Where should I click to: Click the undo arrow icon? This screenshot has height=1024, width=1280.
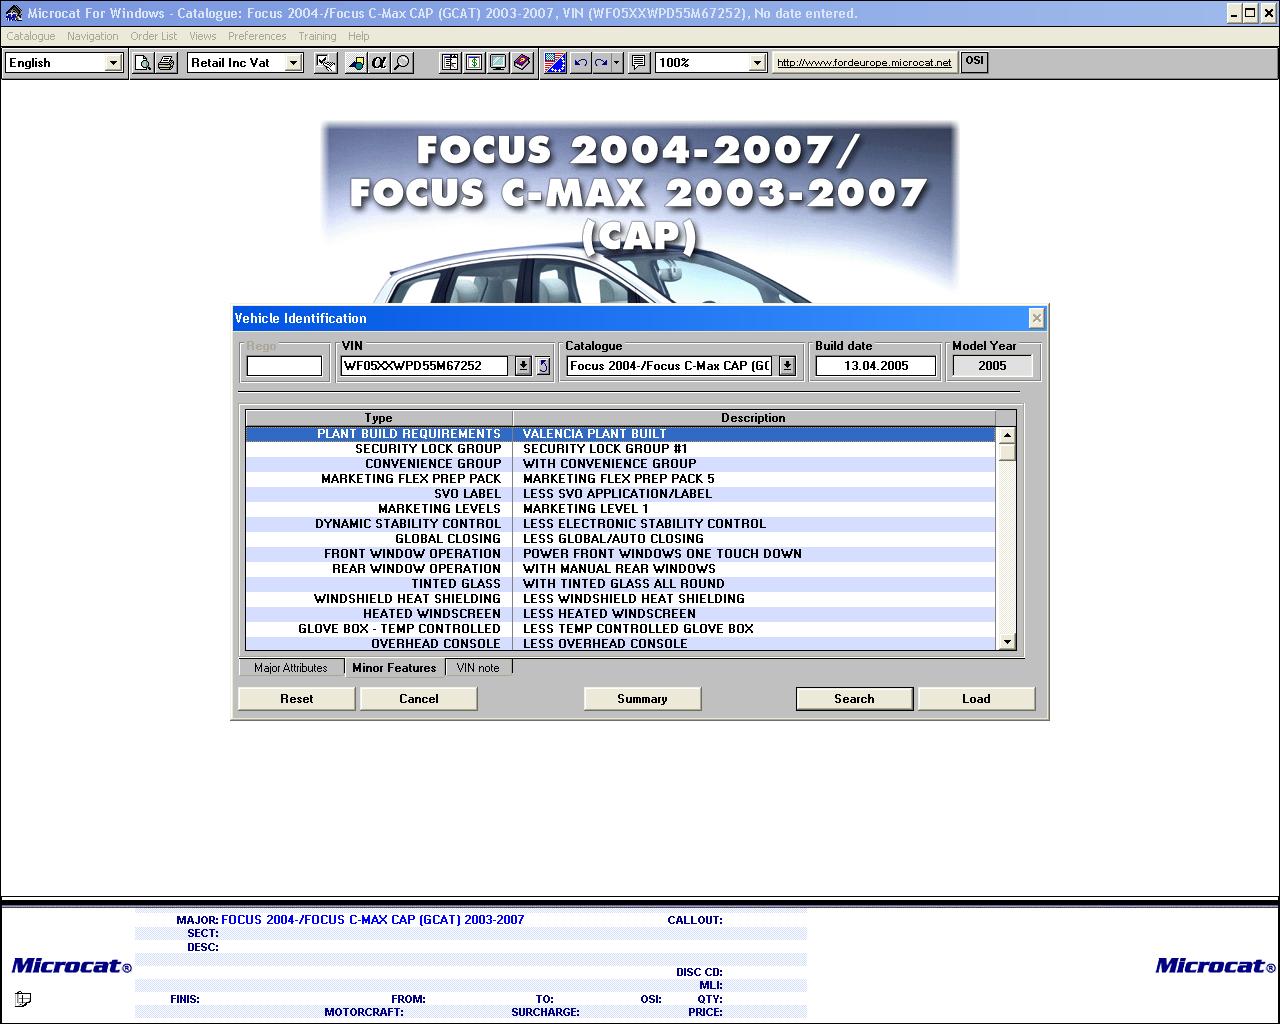coord(580,63)
